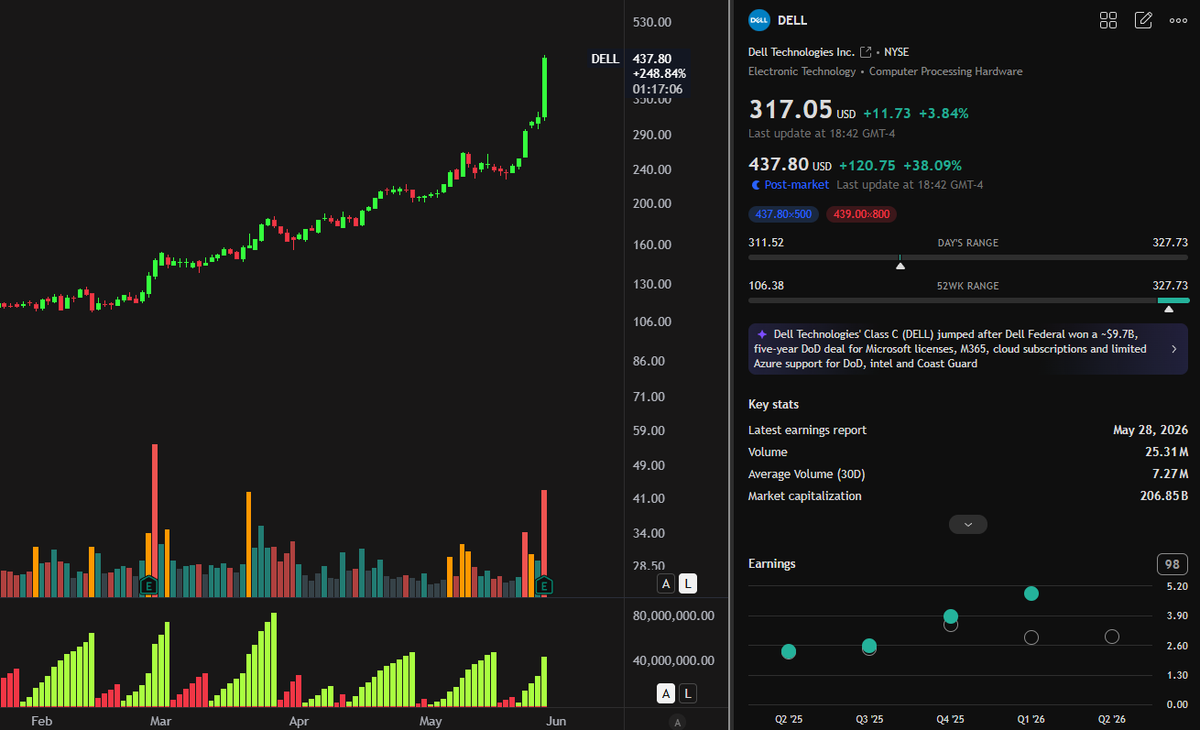The height and width of the screenshot is (730, 1200).
Task: Click the March earnings E marker on chart
Action: pyautogui.click(x=148, y=585)
